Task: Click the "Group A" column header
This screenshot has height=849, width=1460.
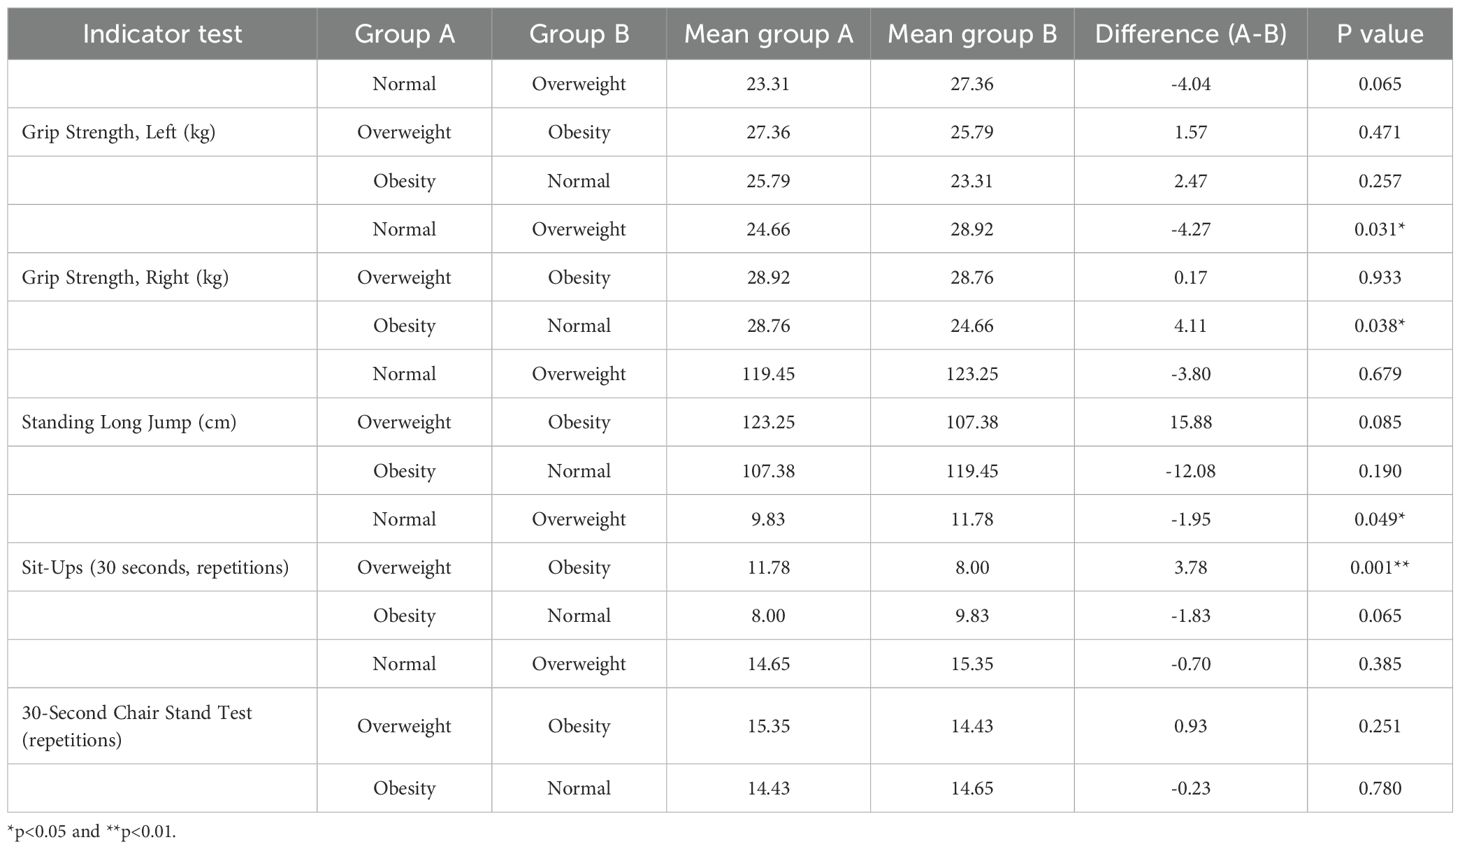Action: pos(404,34)
